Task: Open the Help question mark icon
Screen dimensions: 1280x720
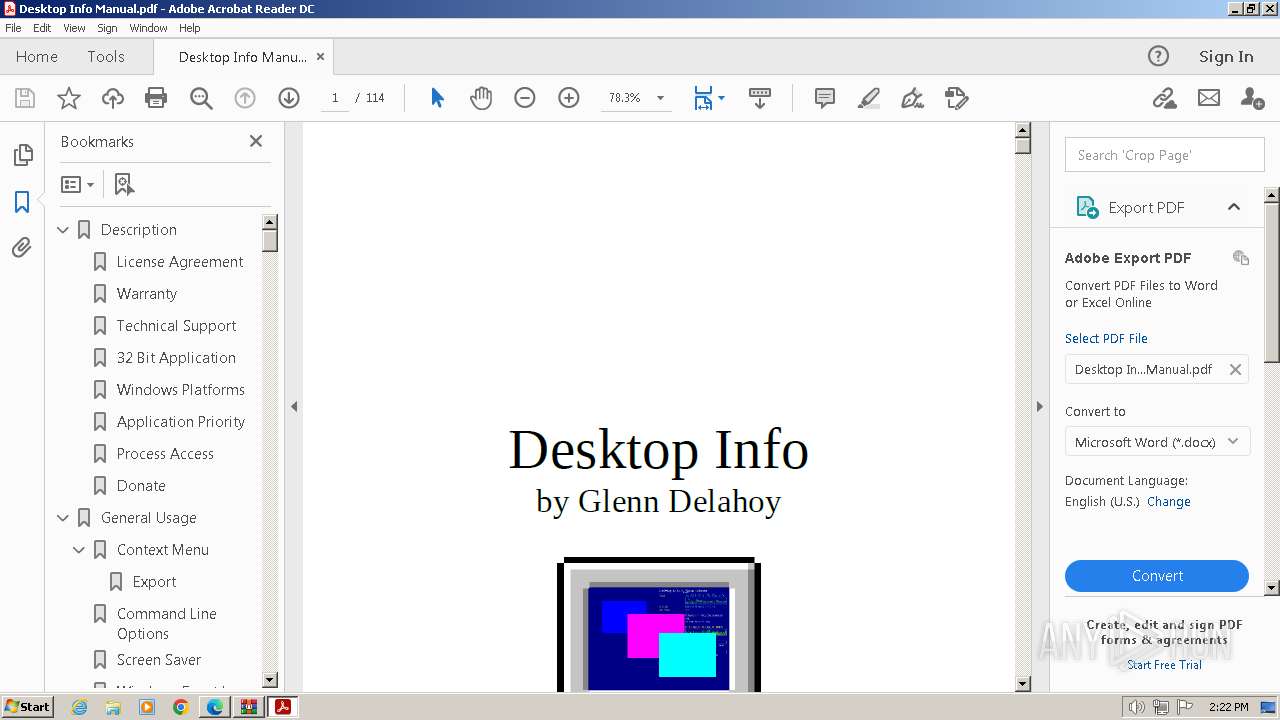Action: point(1158,56)
